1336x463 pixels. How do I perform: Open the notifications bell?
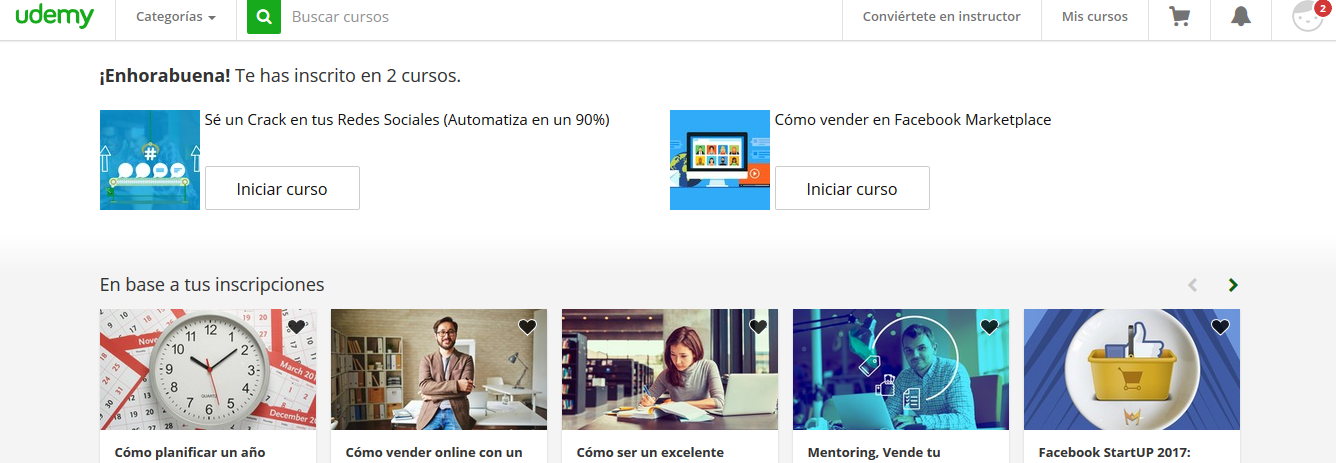(1241, 17)
